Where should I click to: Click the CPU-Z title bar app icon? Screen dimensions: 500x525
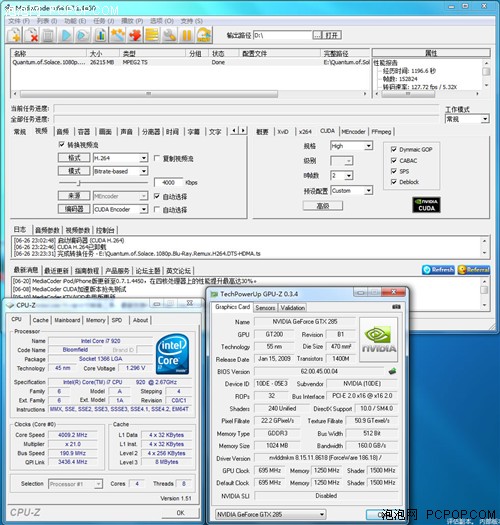[x=10, y=305]
